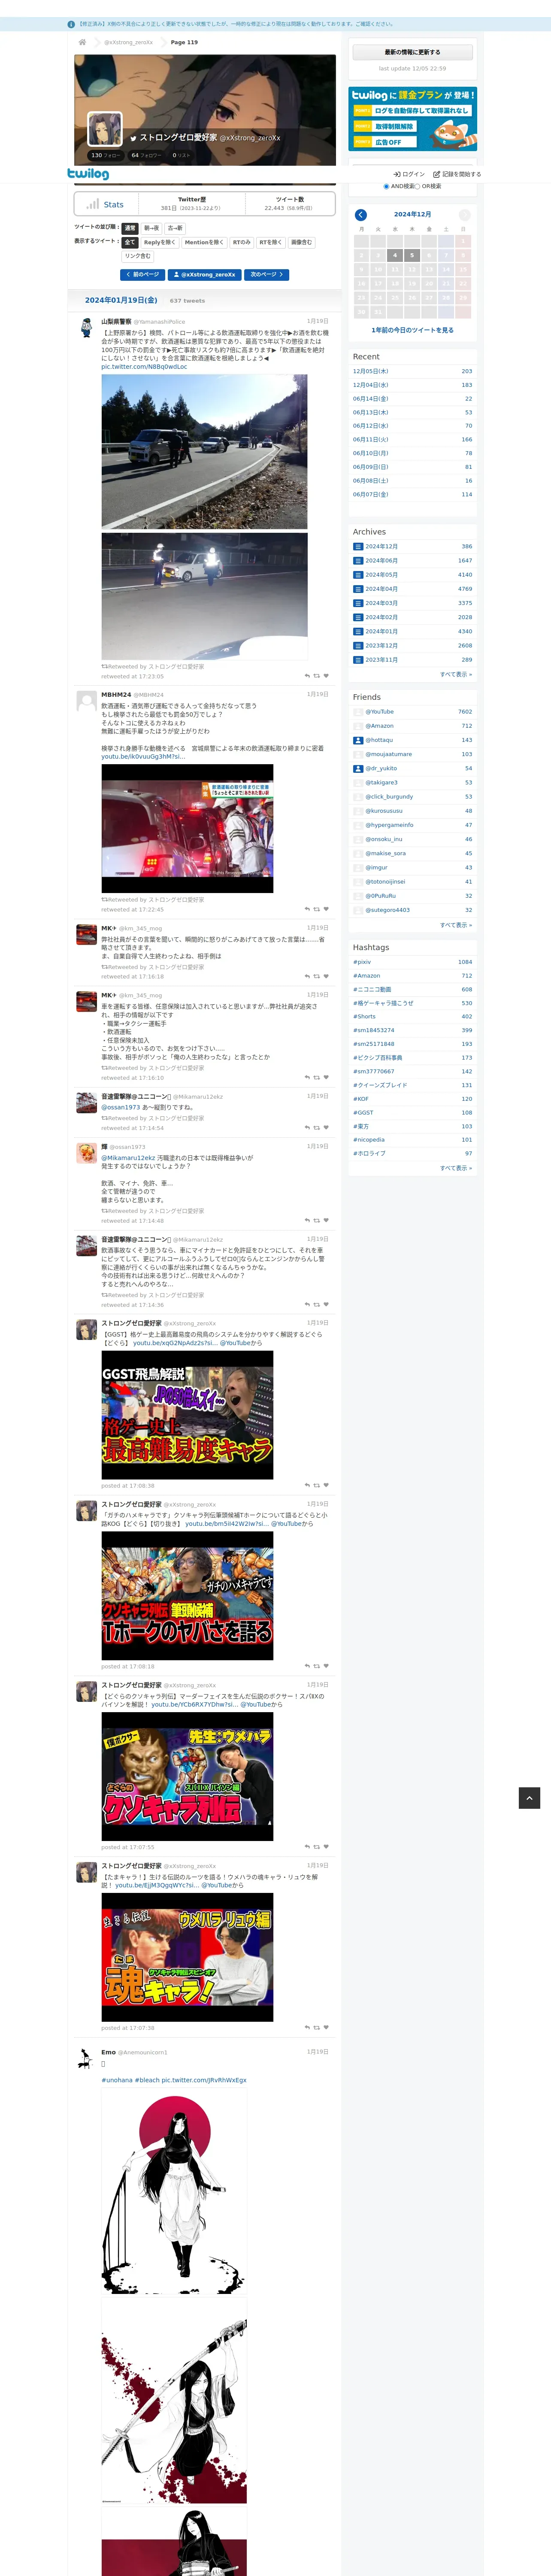Click 記録を開始する link
The image size is (551, 2576).
(458, 174)
